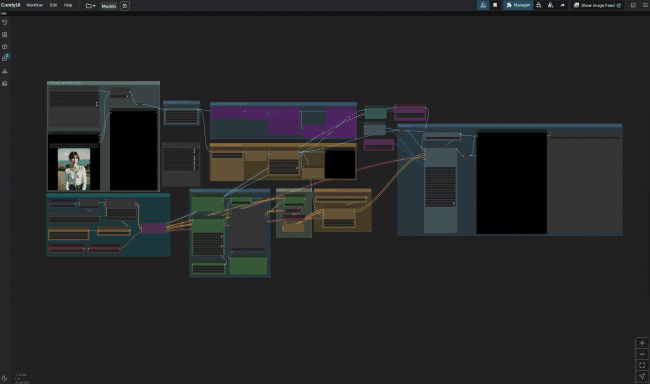Click the Models button
This screenshot has height=384, width=650.
(x=109, y=6)
